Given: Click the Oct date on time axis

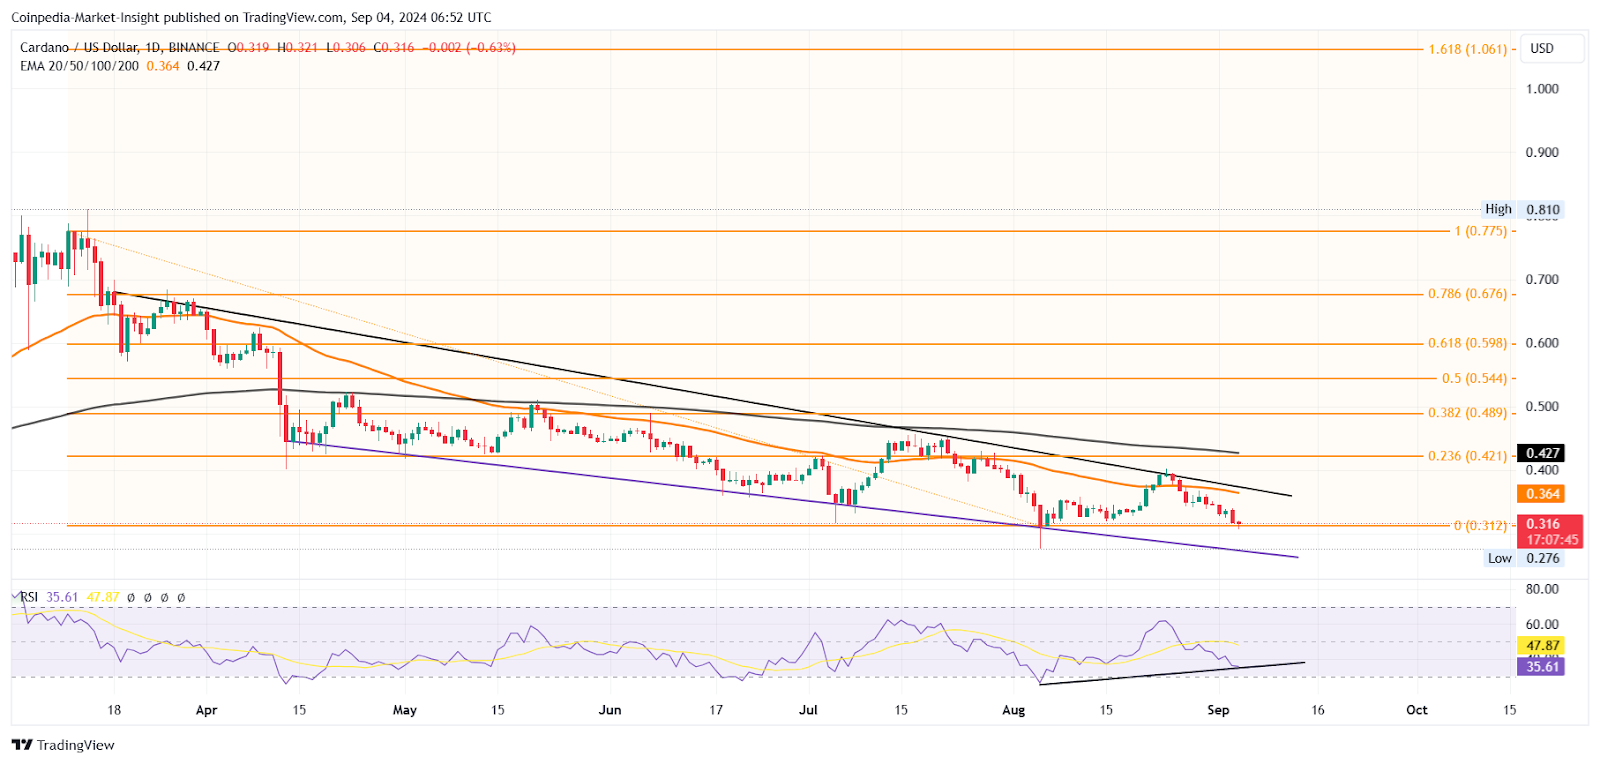Looking at the screenshot, I should point(1417,711).
